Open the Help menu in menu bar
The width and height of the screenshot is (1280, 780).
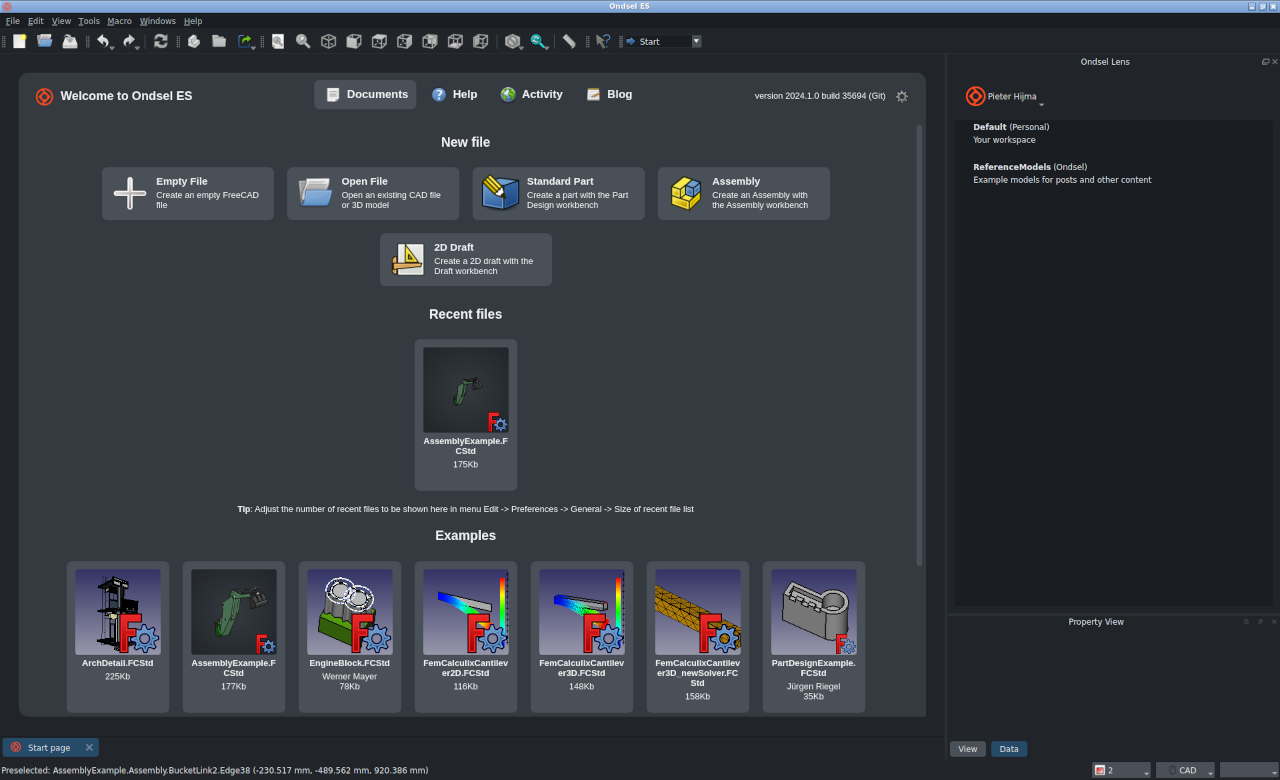point(193,21)
